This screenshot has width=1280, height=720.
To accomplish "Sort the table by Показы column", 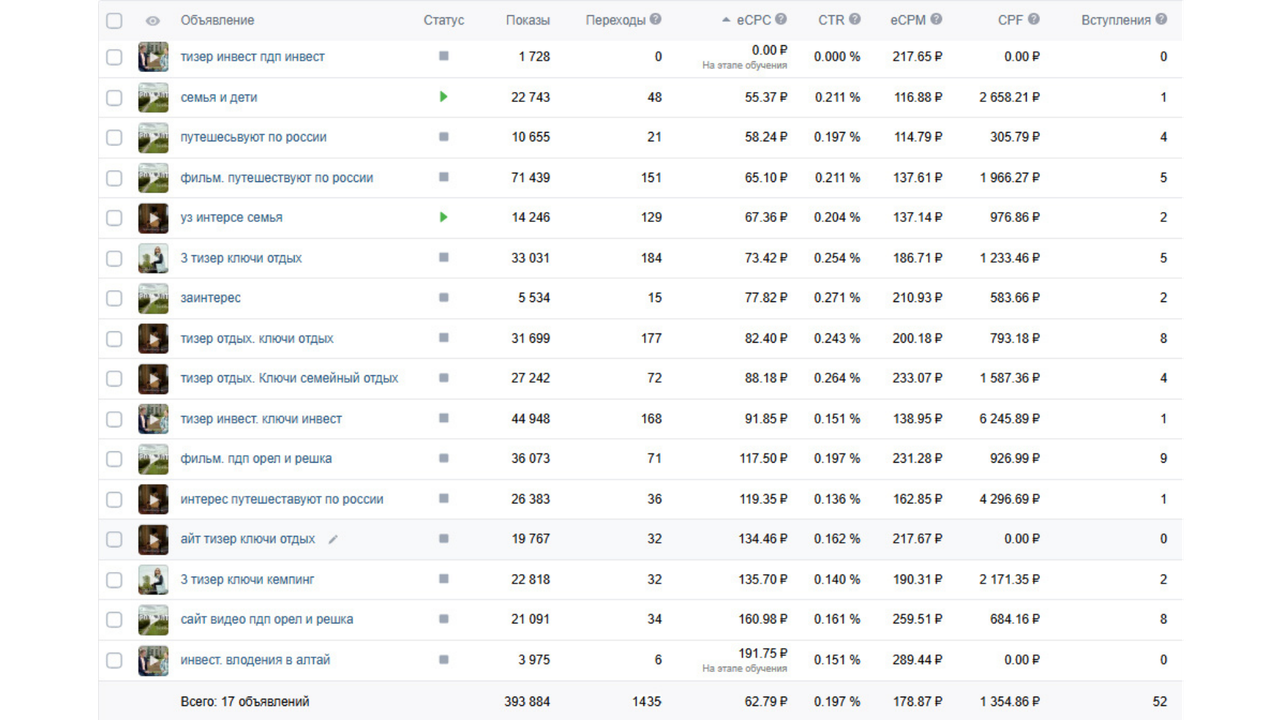I will point(527,20).
